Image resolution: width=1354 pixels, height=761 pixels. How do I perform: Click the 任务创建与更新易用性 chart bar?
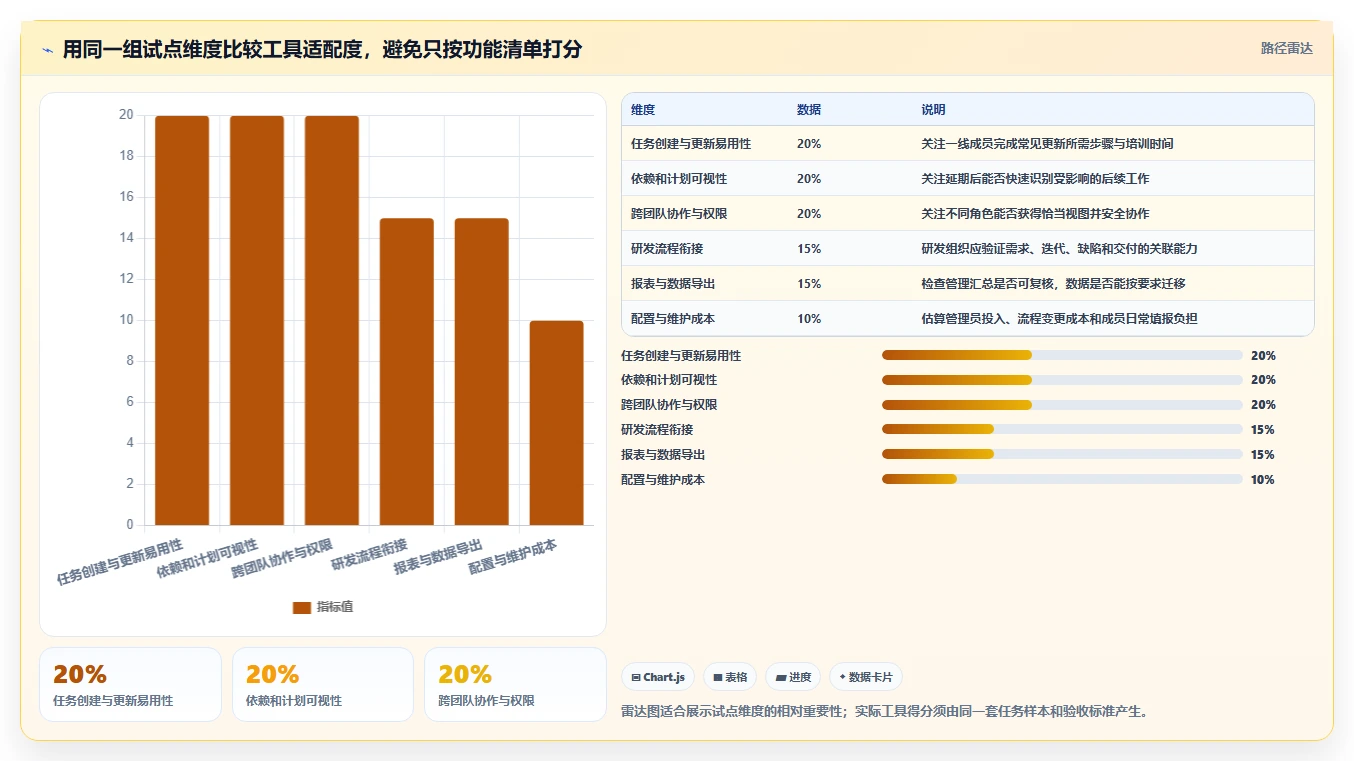[182, 320]
